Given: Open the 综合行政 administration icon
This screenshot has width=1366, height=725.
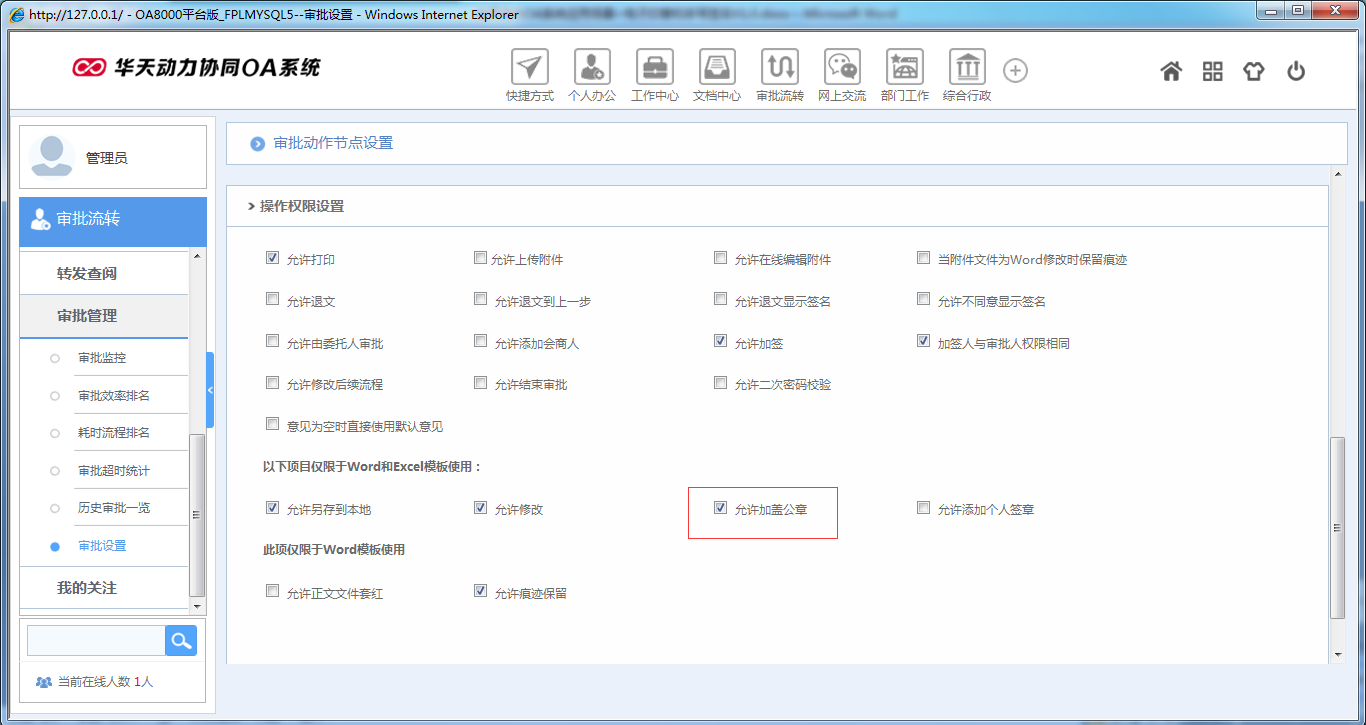Looking at the screenshot, I should pos(966,68).
